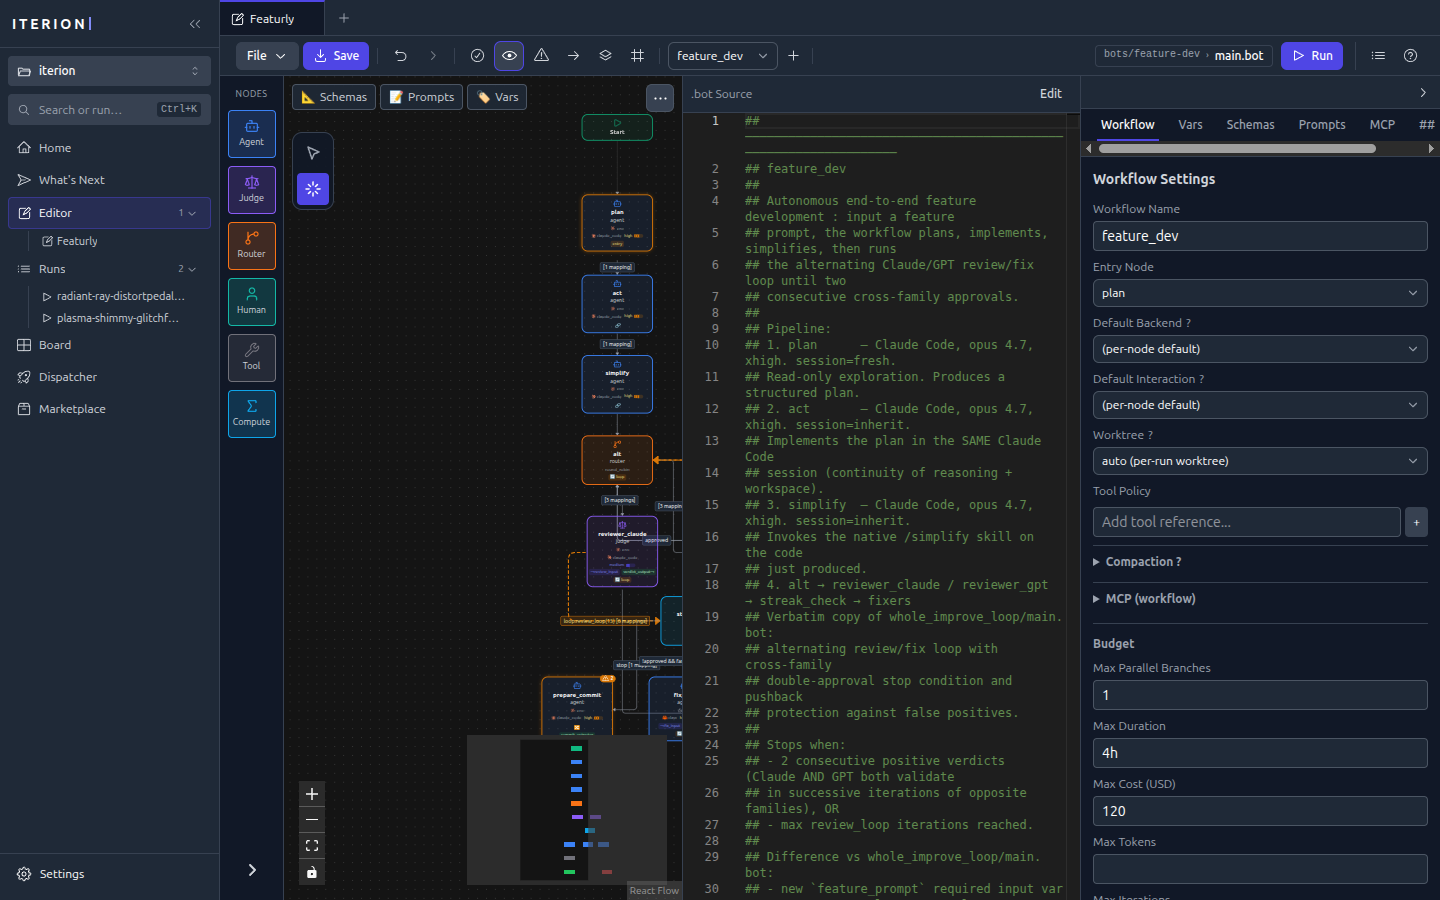Select the pointer cursor tool on canvas
The image size is (1440, 900).
point(313,153)
